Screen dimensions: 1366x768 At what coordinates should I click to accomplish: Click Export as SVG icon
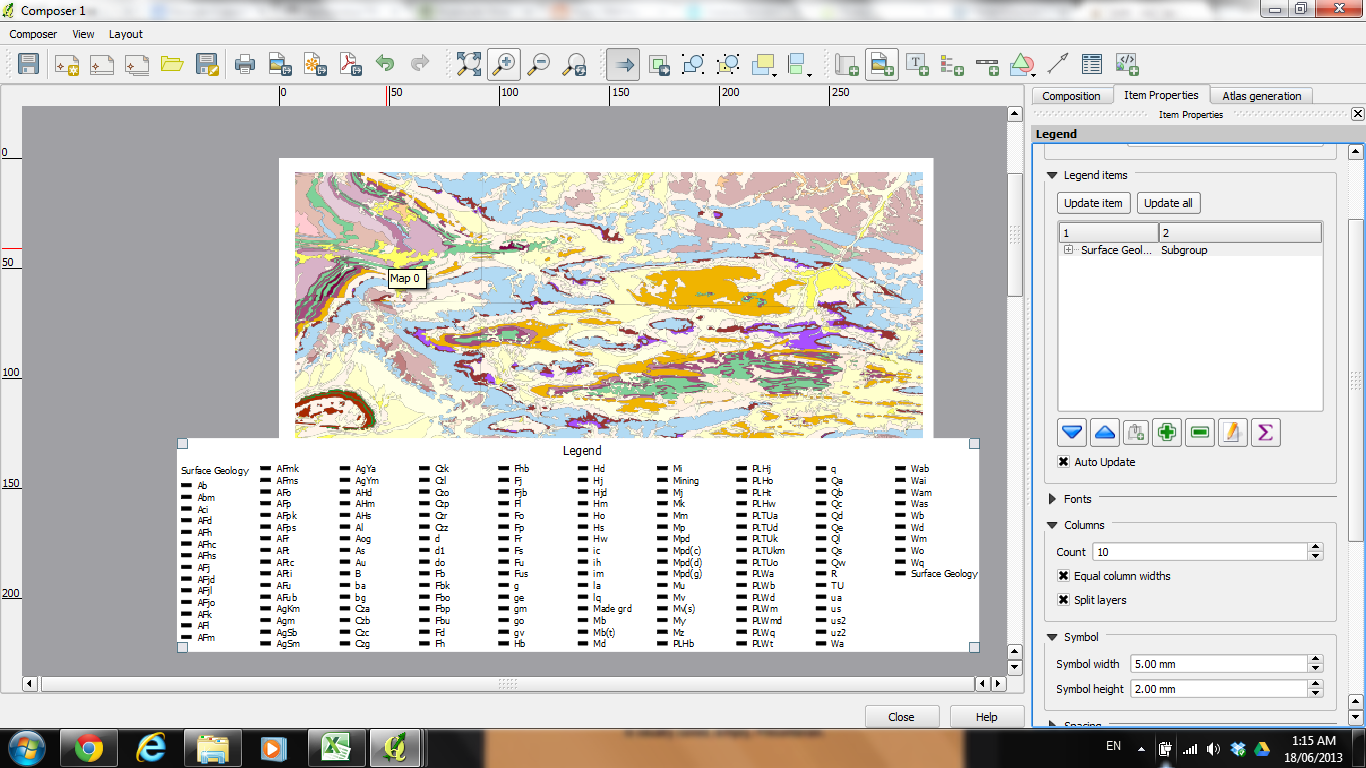click(315, 65)
